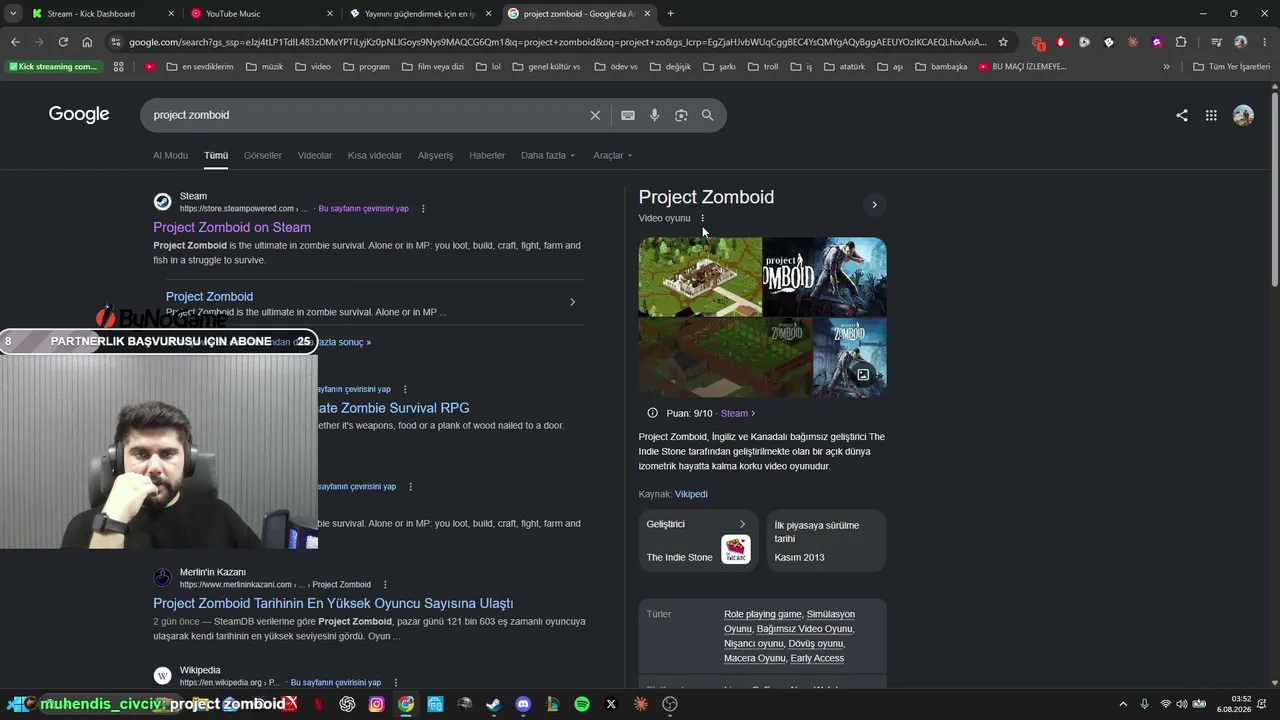1280x720 pixels.
Task: Open Discord from the taskbar
Action: pyautogui.click(x=522, y=704)
